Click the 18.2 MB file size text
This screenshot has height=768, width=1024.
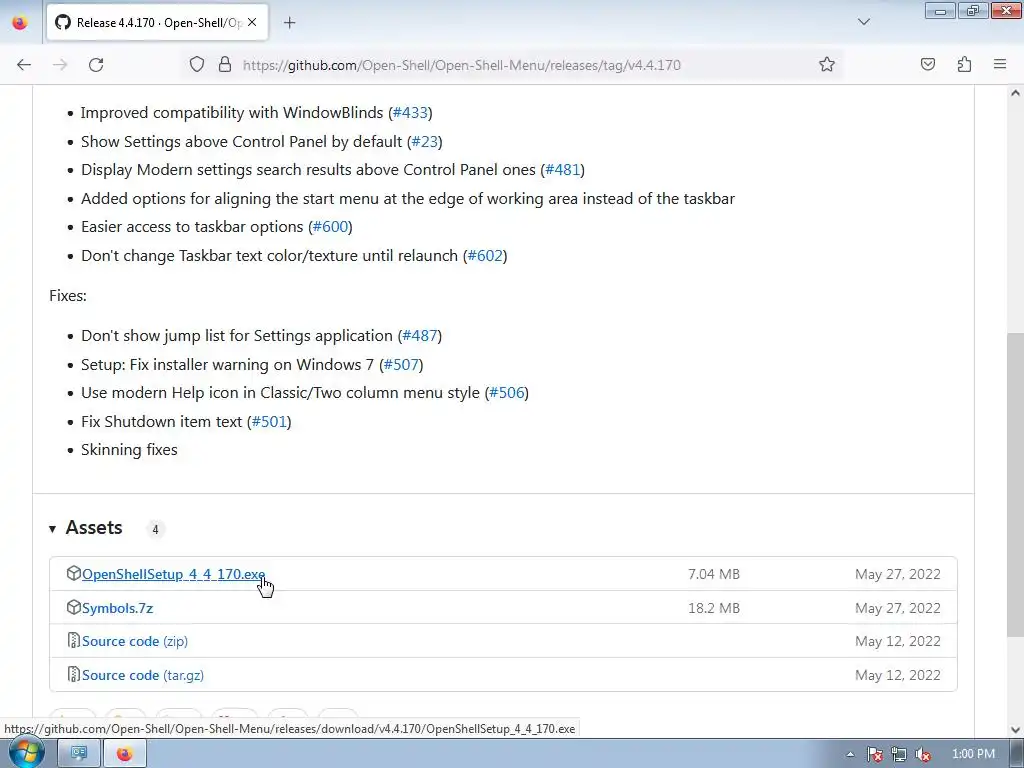(x=714, y=608)
